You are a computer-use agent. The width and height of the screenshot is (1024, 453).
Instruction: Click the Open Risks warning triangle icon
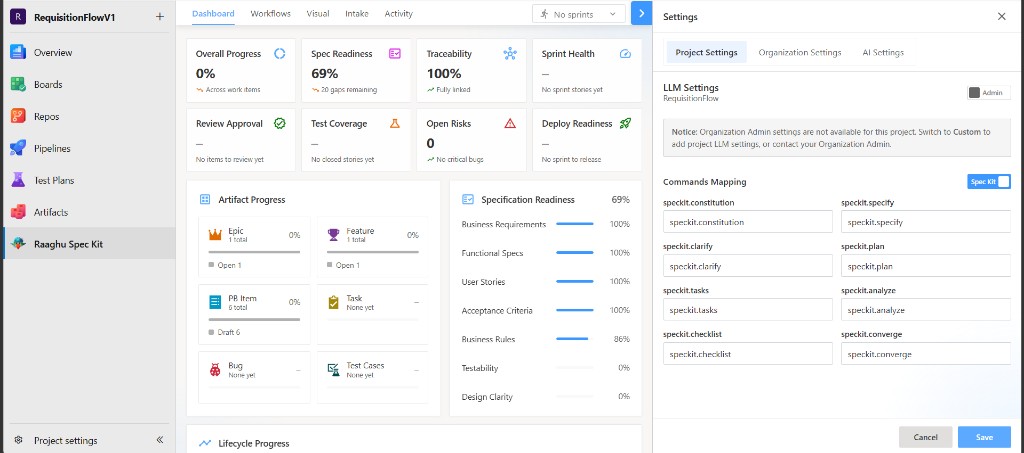coord(510,123)
